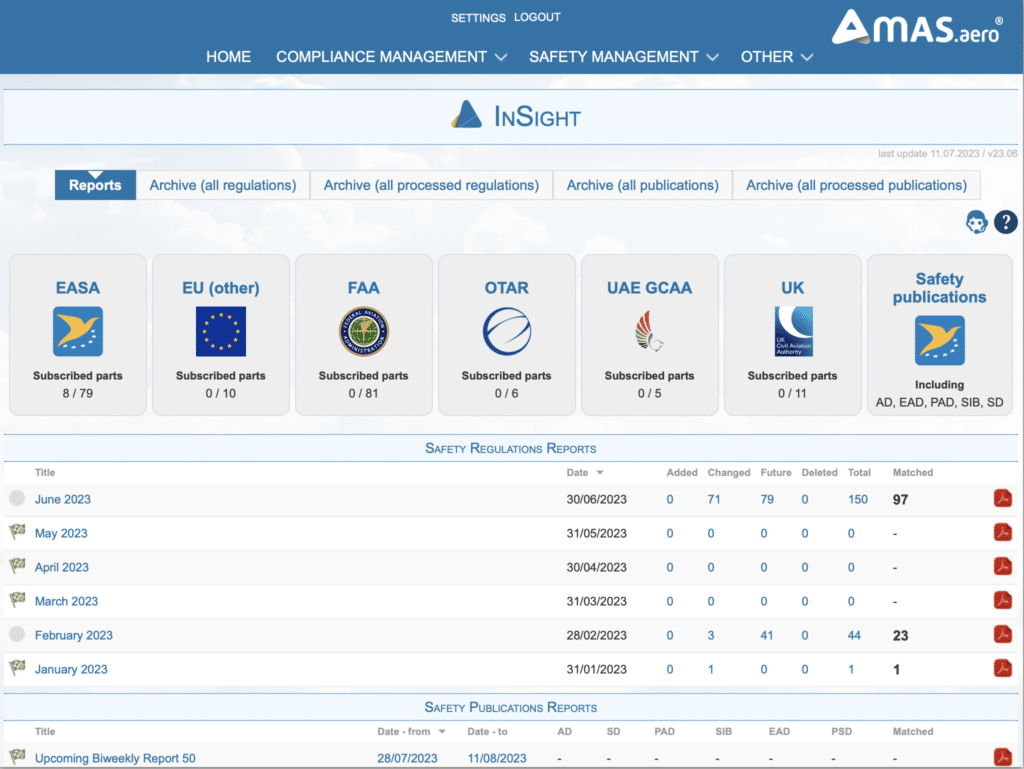Sort regulations reports by Date column

(x=584, y=472)
